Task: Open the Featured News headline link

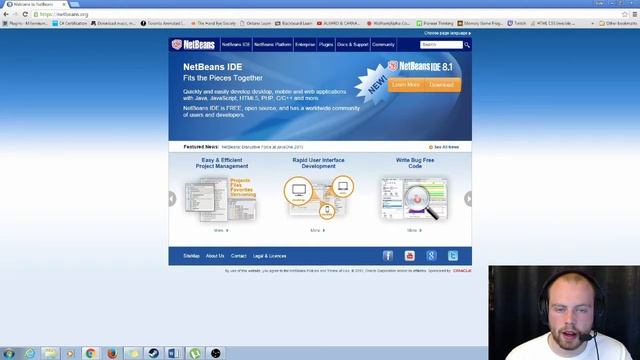Action: (x=262, y=147)
